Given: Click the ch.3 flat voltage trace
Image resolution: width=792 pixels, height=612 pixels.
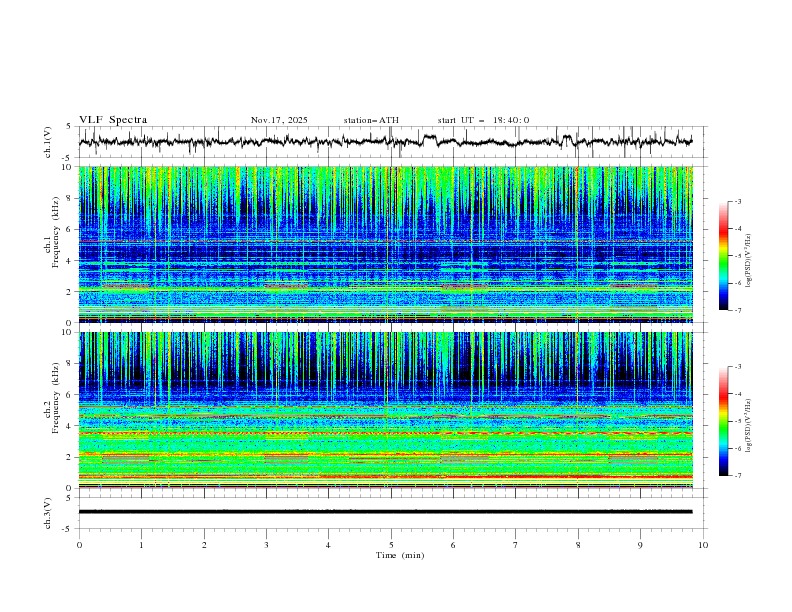Looking at the screenshot, I should (385, 512).
